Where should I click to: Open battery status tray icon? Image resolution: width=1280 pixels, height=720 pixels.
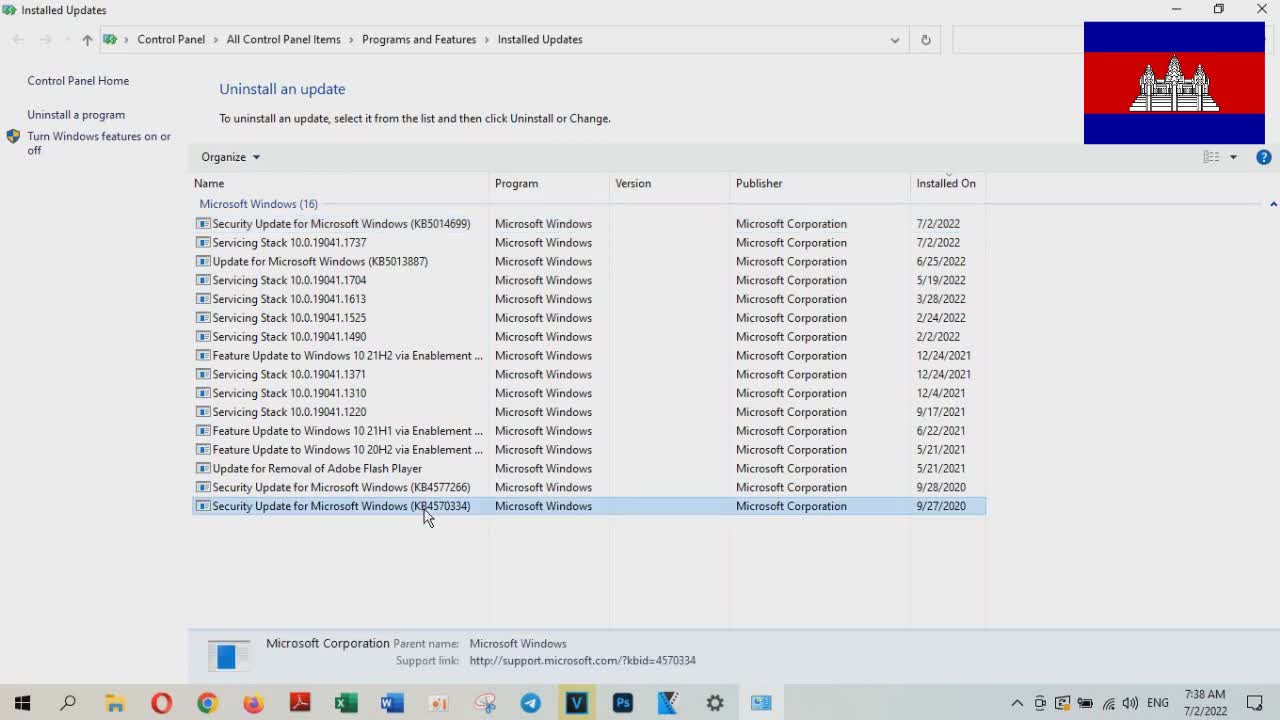click(x=1085, y=703)
